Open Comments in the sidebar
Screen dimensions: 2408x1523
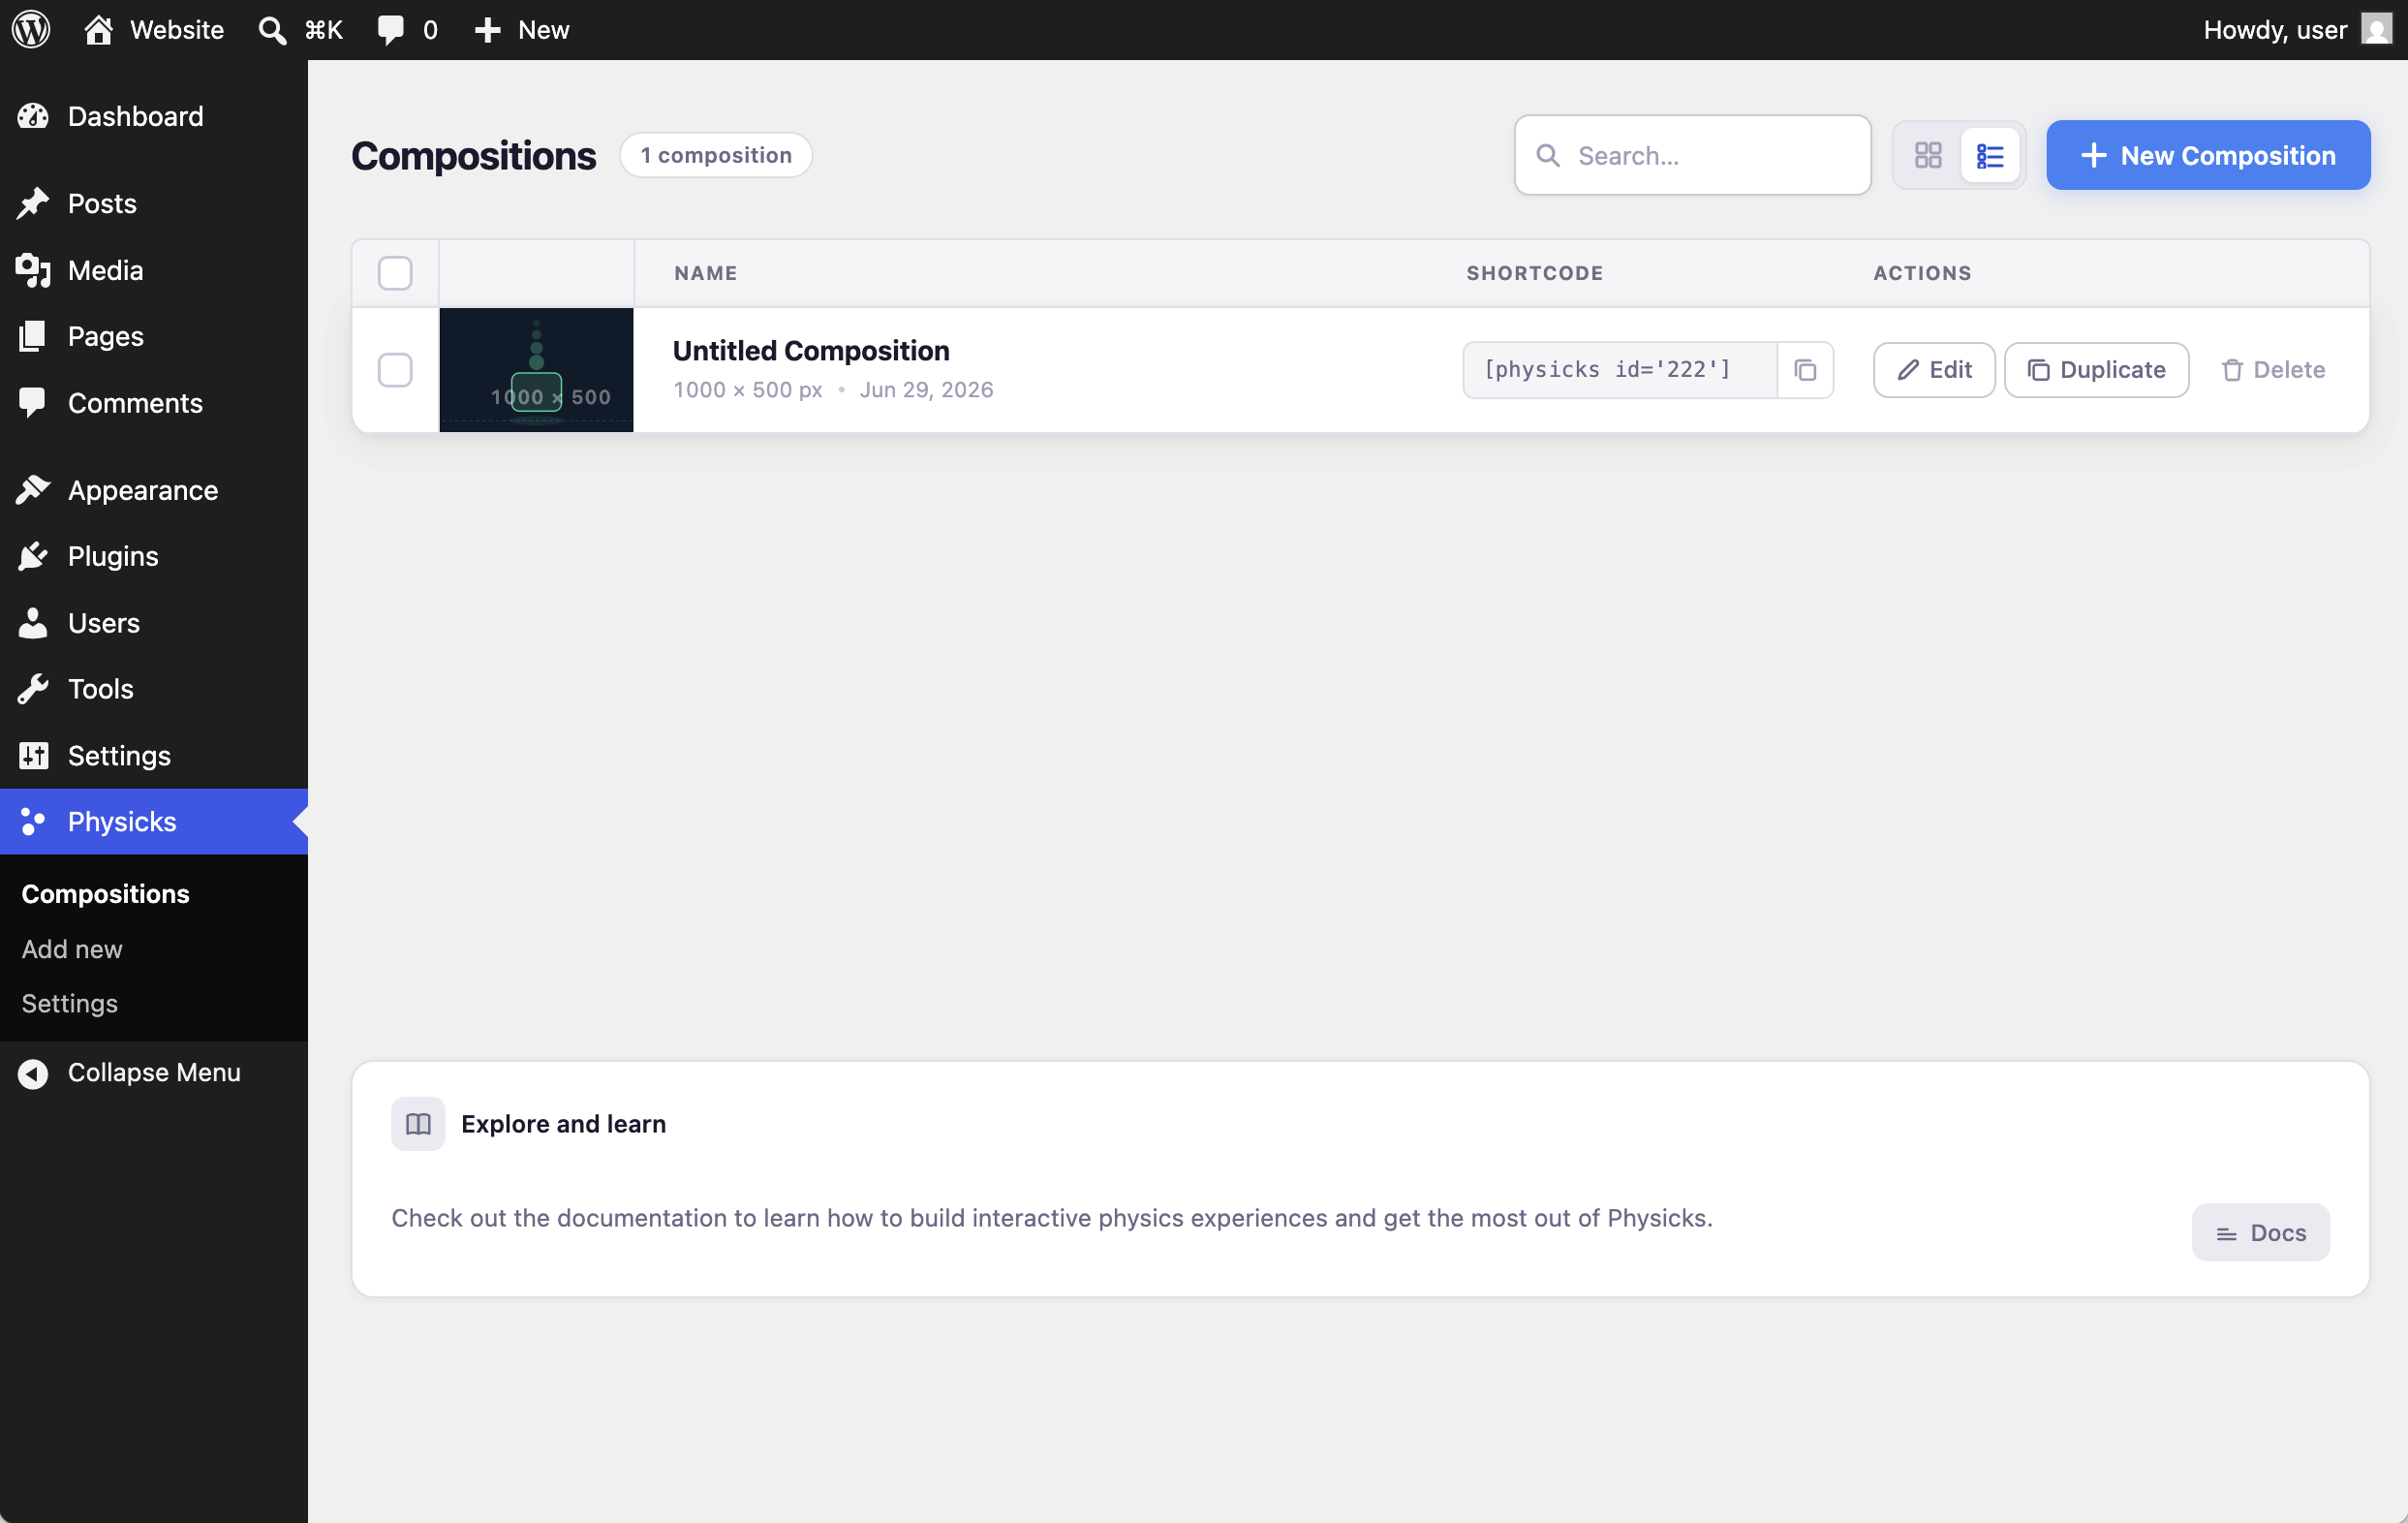coord(154,403)
